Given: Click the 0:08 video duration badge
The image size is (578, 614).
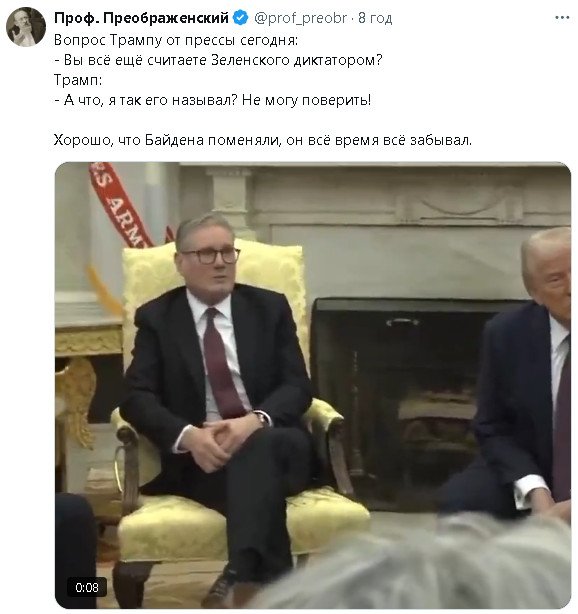Looking at the screenshot, I should 87,587.
